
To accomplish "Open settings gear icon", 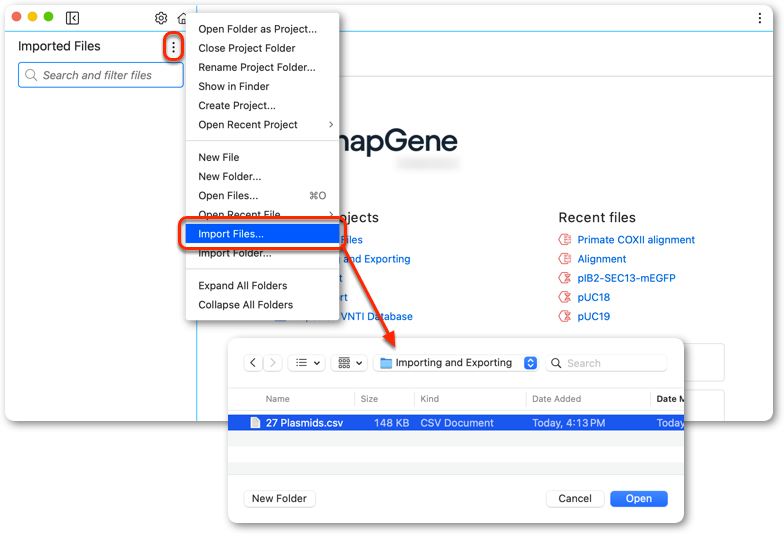I will (x=161, y=18).
